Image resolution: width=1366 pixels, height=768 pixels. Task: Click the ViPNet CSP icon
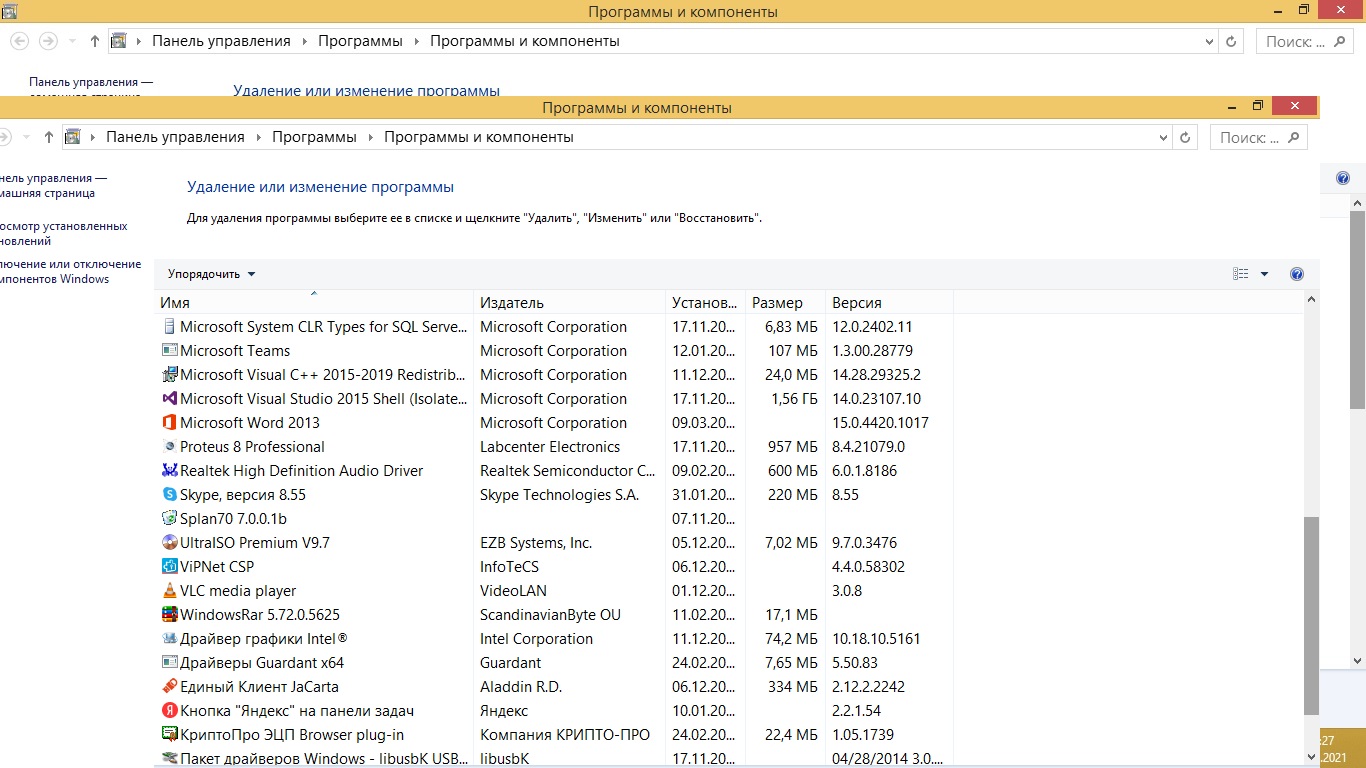coord(170,567)
